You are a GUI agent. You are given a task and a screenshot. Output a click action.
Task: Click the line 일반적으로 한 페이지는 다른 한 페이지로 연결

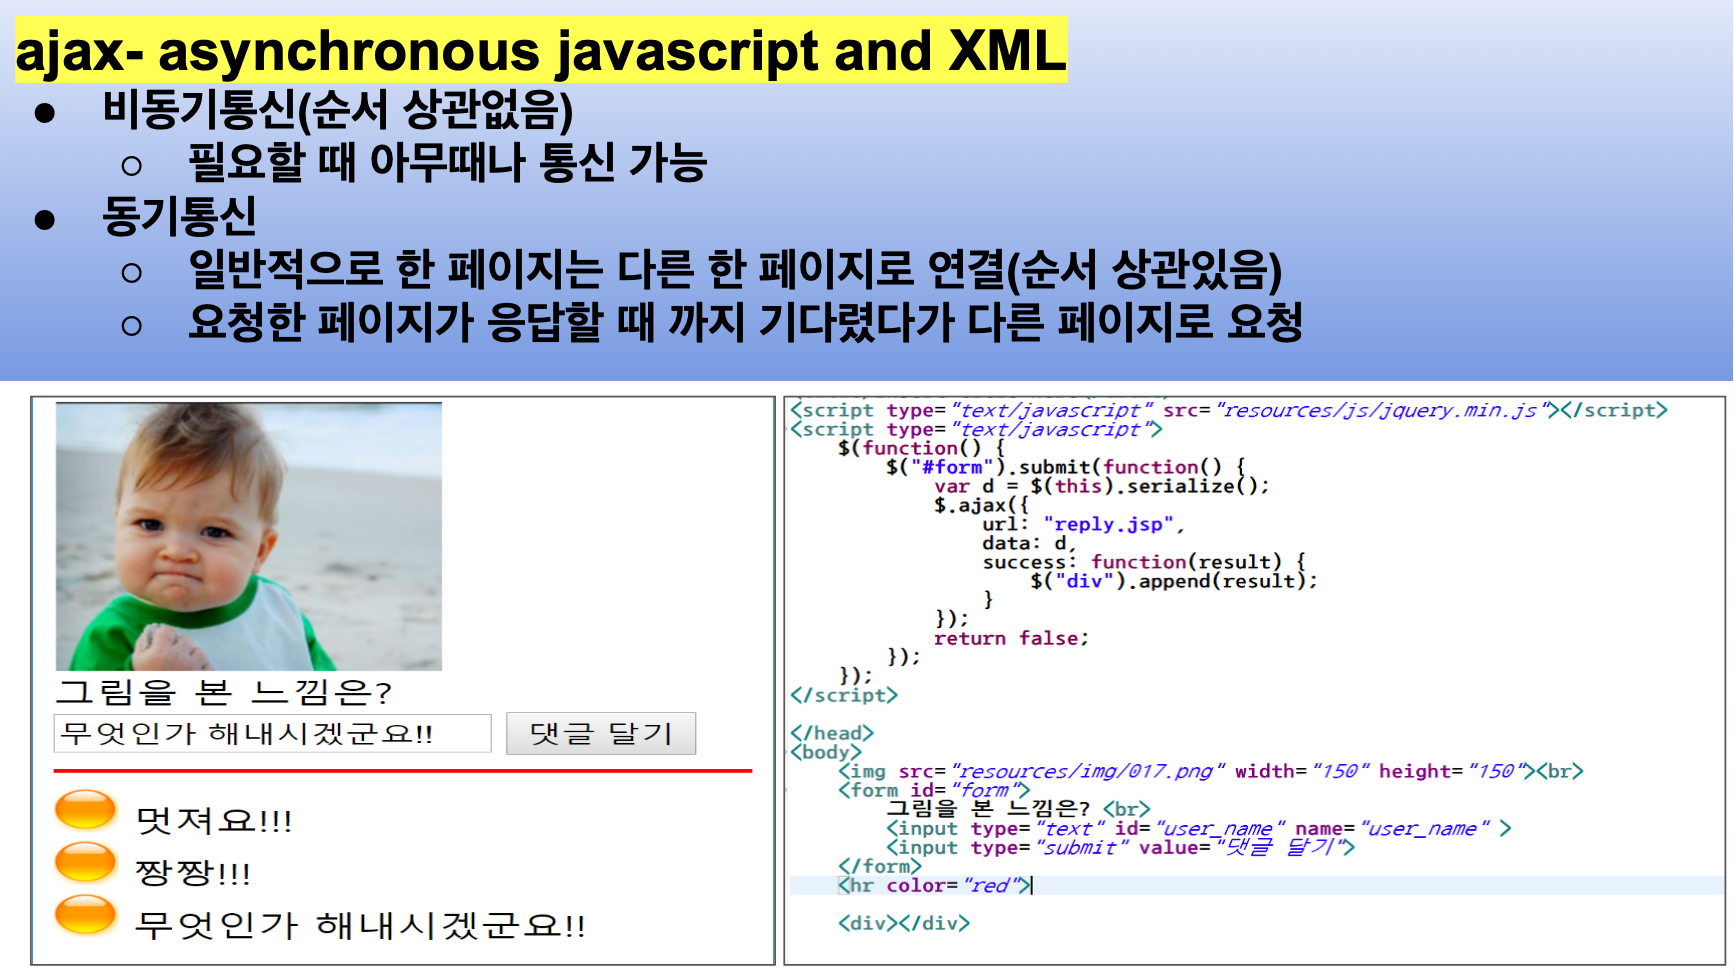tap(596, 269)
